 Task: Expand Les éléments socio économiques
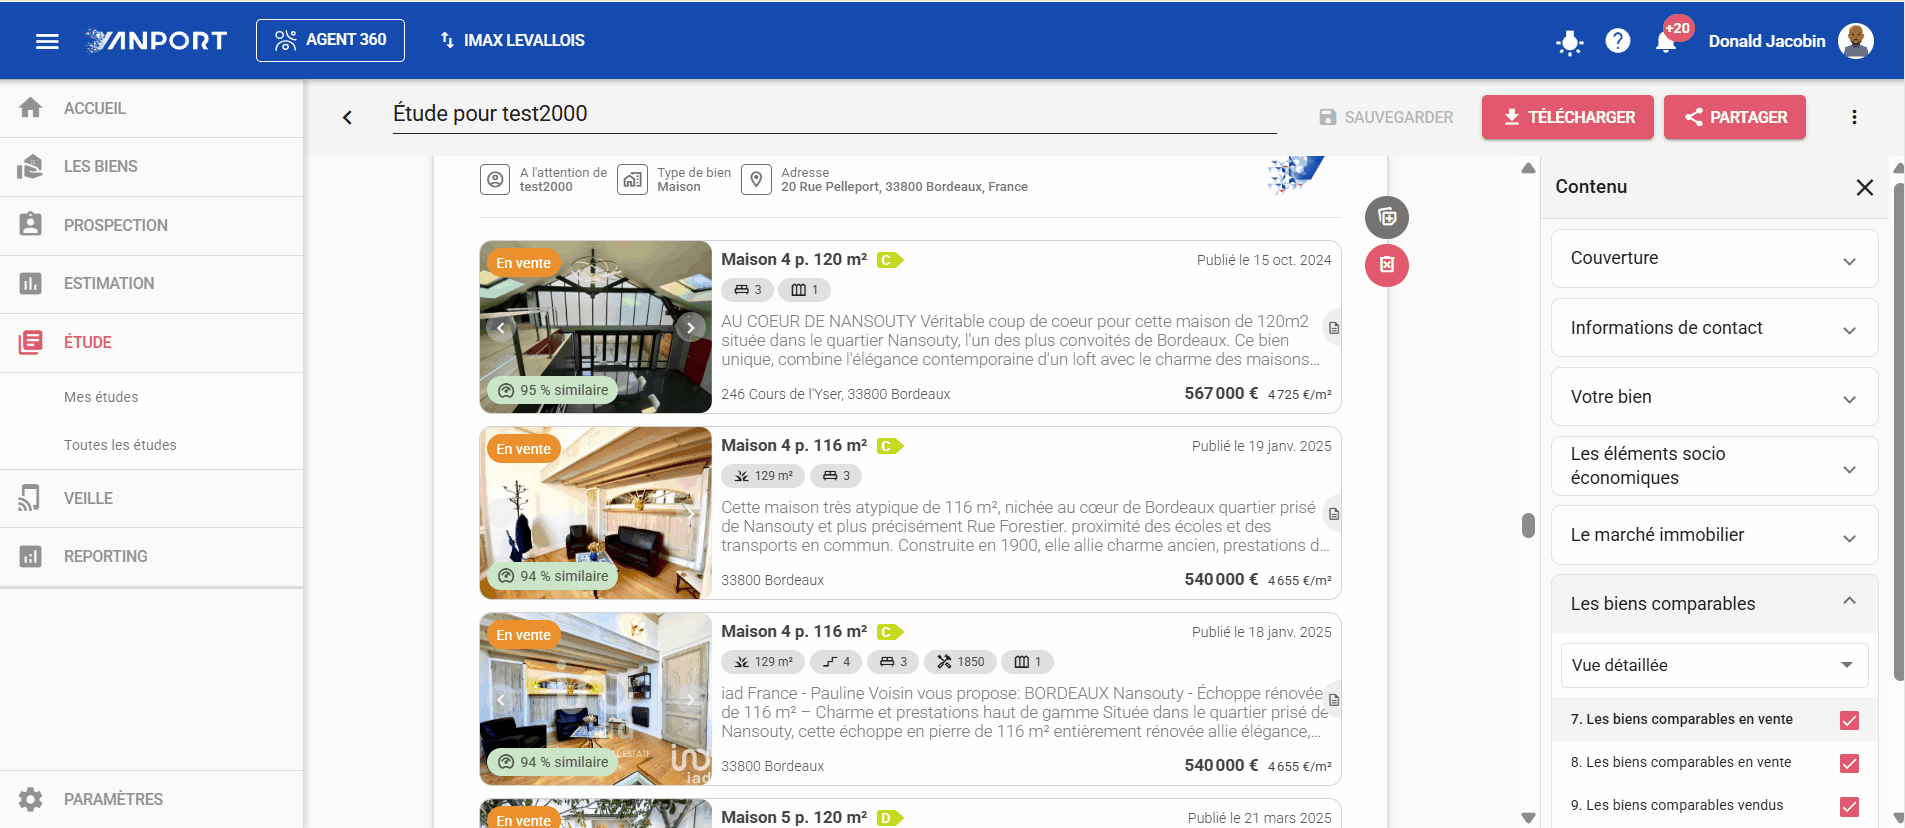pyautogui.click(x=1714, y=466)
